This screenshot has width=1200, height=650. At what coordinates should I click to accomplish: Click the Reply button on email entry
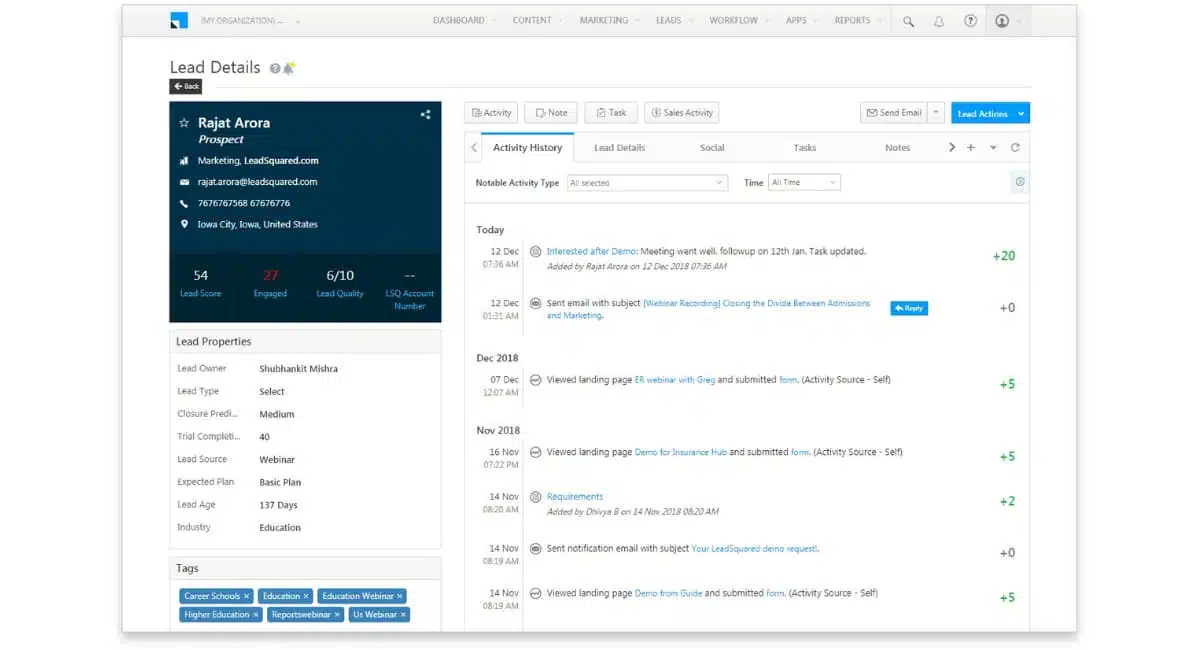[x=909, y=308]
